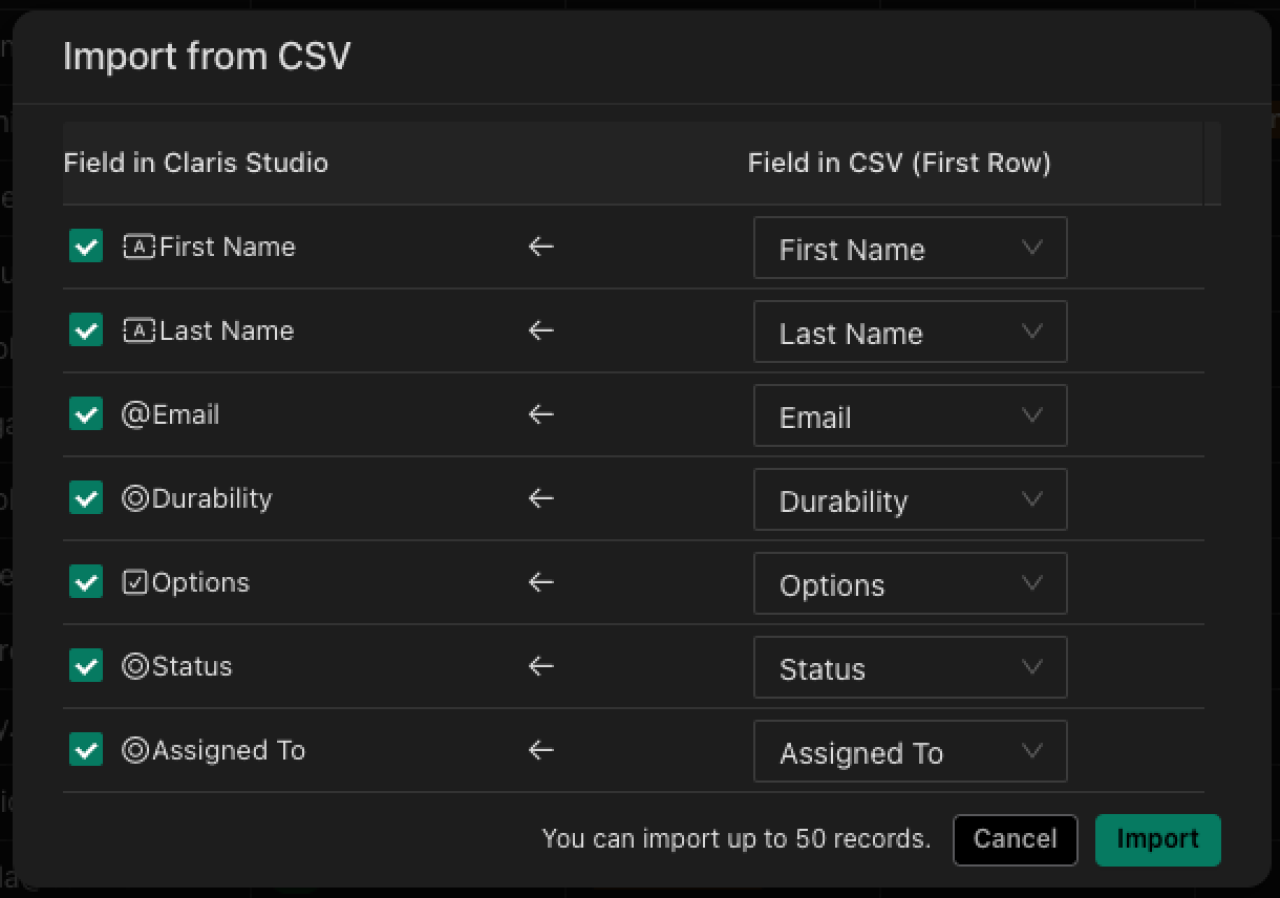Cancel the CSV import dialog
This screenshot has height=898, width=1280.
(1015, 839)
